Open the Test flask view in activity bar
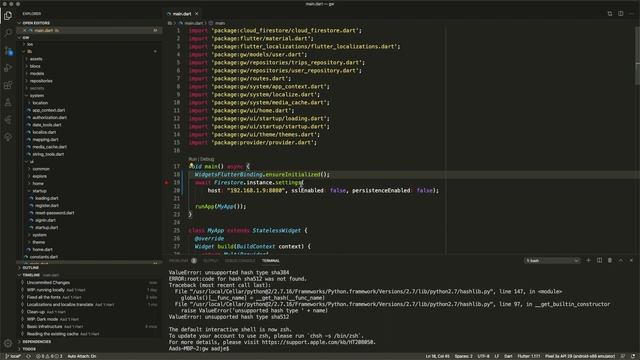 (8, 102)
